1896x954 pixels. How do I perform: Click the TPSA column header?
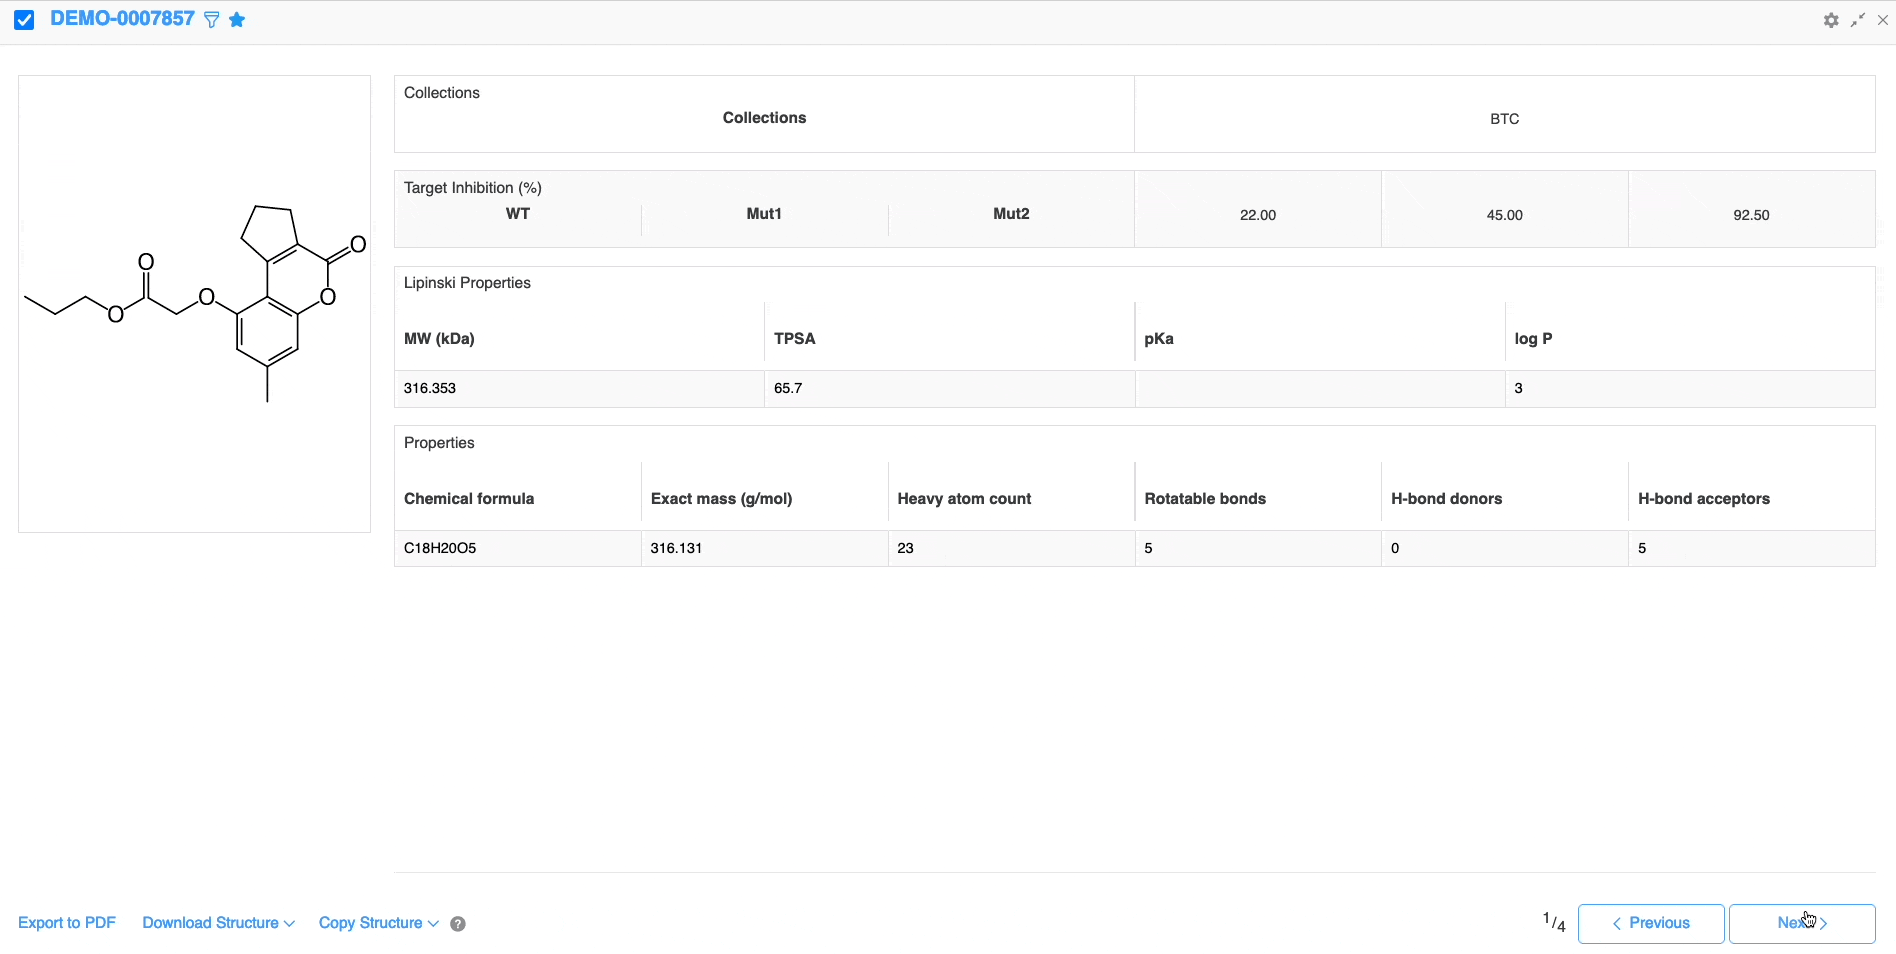pyautogui.click(x=795, y=339)
